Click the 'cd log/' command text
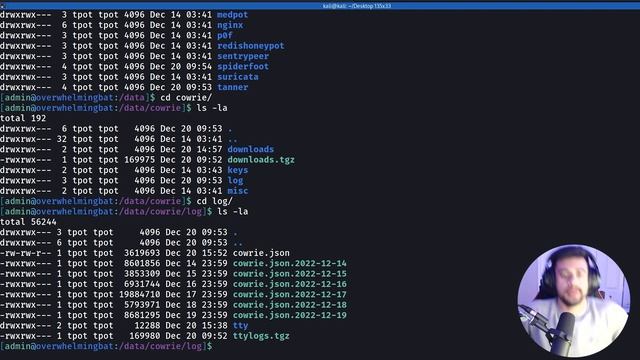This screenshot has width=640, height=360. [x=214, y=201]
